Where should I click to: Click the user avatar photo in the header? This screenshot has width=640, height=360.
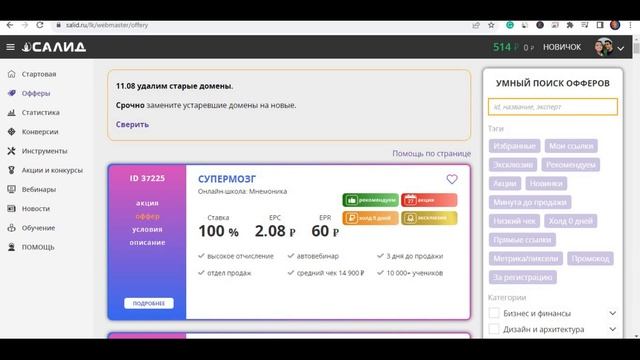point(603,47)
